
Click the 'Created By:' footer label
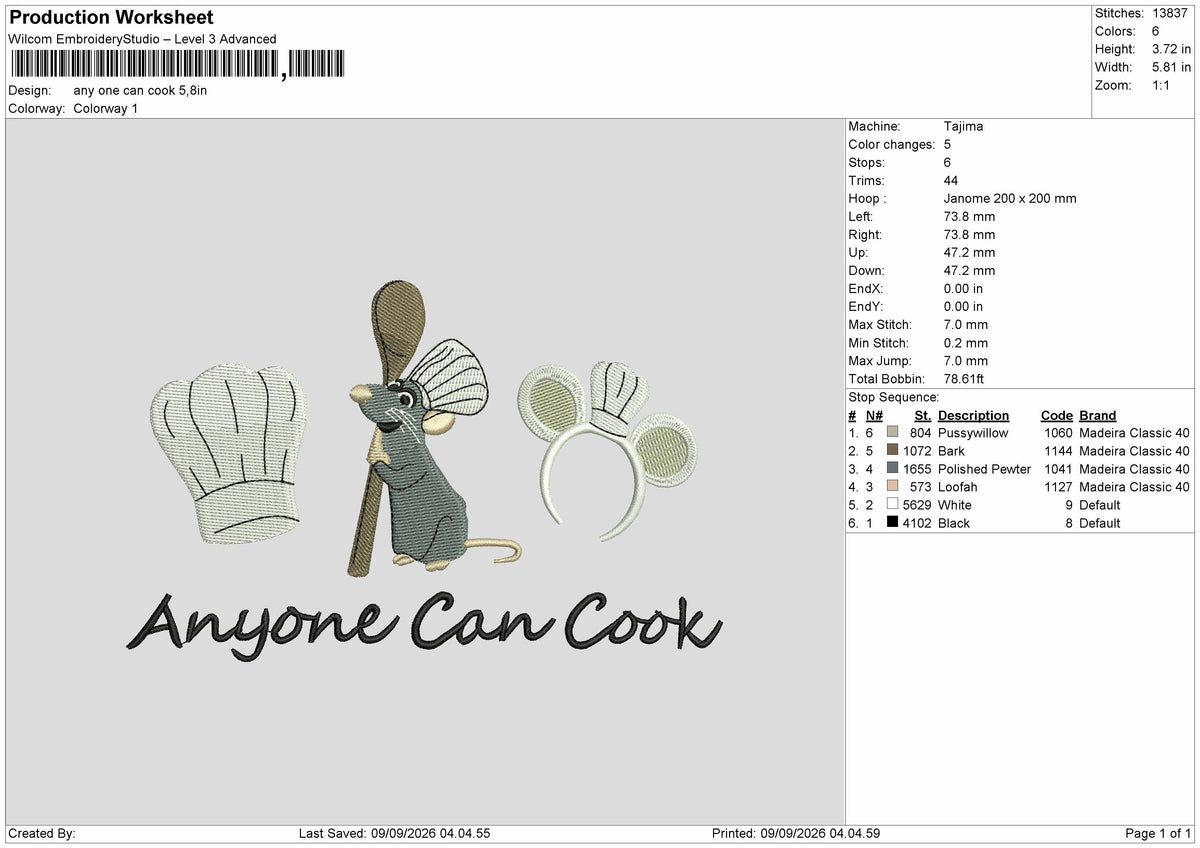41,833
